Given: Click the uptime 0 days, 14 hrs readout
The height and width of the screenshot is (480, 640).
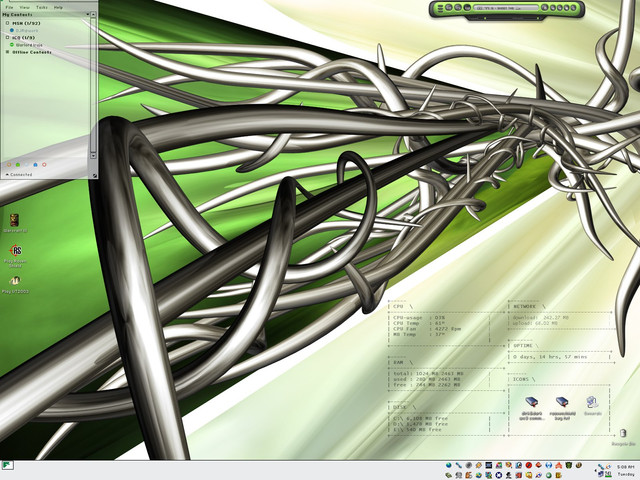Looking at the screenshot, I should pos(550,357).
